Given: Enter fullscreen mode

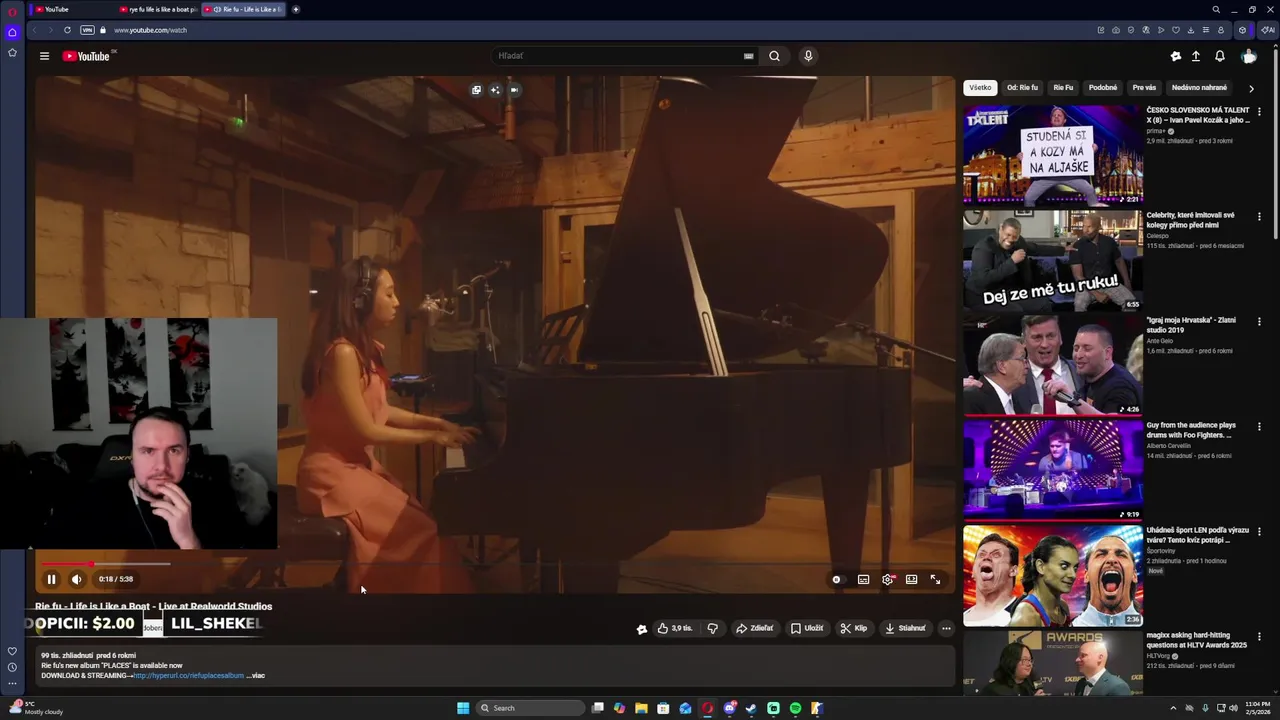Looking at the screenshot, I should (x=935, y=579).
